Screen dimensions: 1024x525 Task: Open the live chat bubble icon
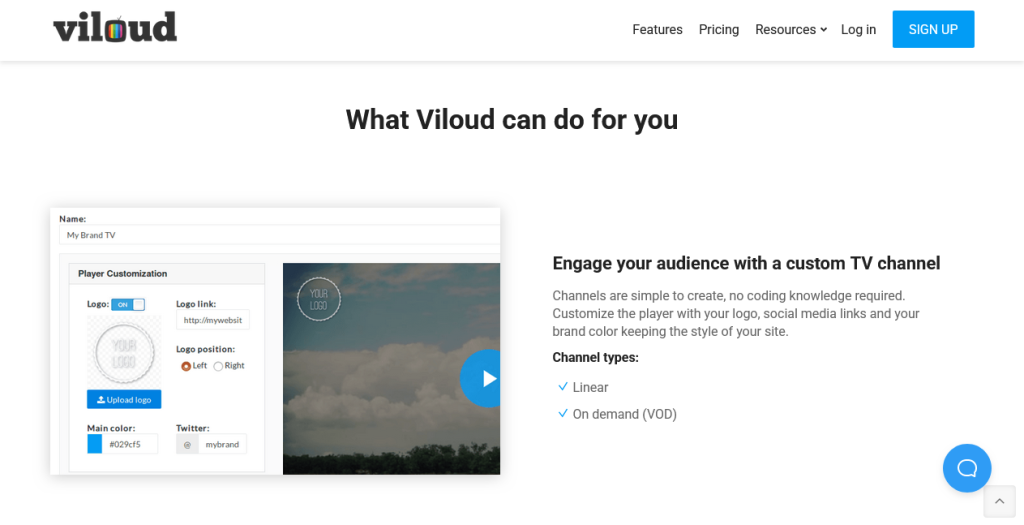(966, 468)
